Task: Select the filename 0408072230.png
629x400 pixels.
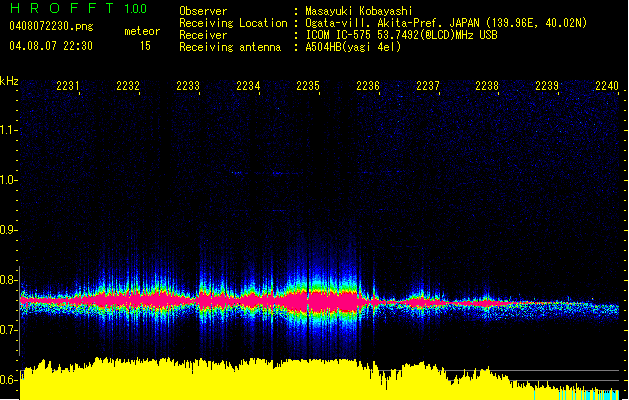Action: tap(51, 26)
